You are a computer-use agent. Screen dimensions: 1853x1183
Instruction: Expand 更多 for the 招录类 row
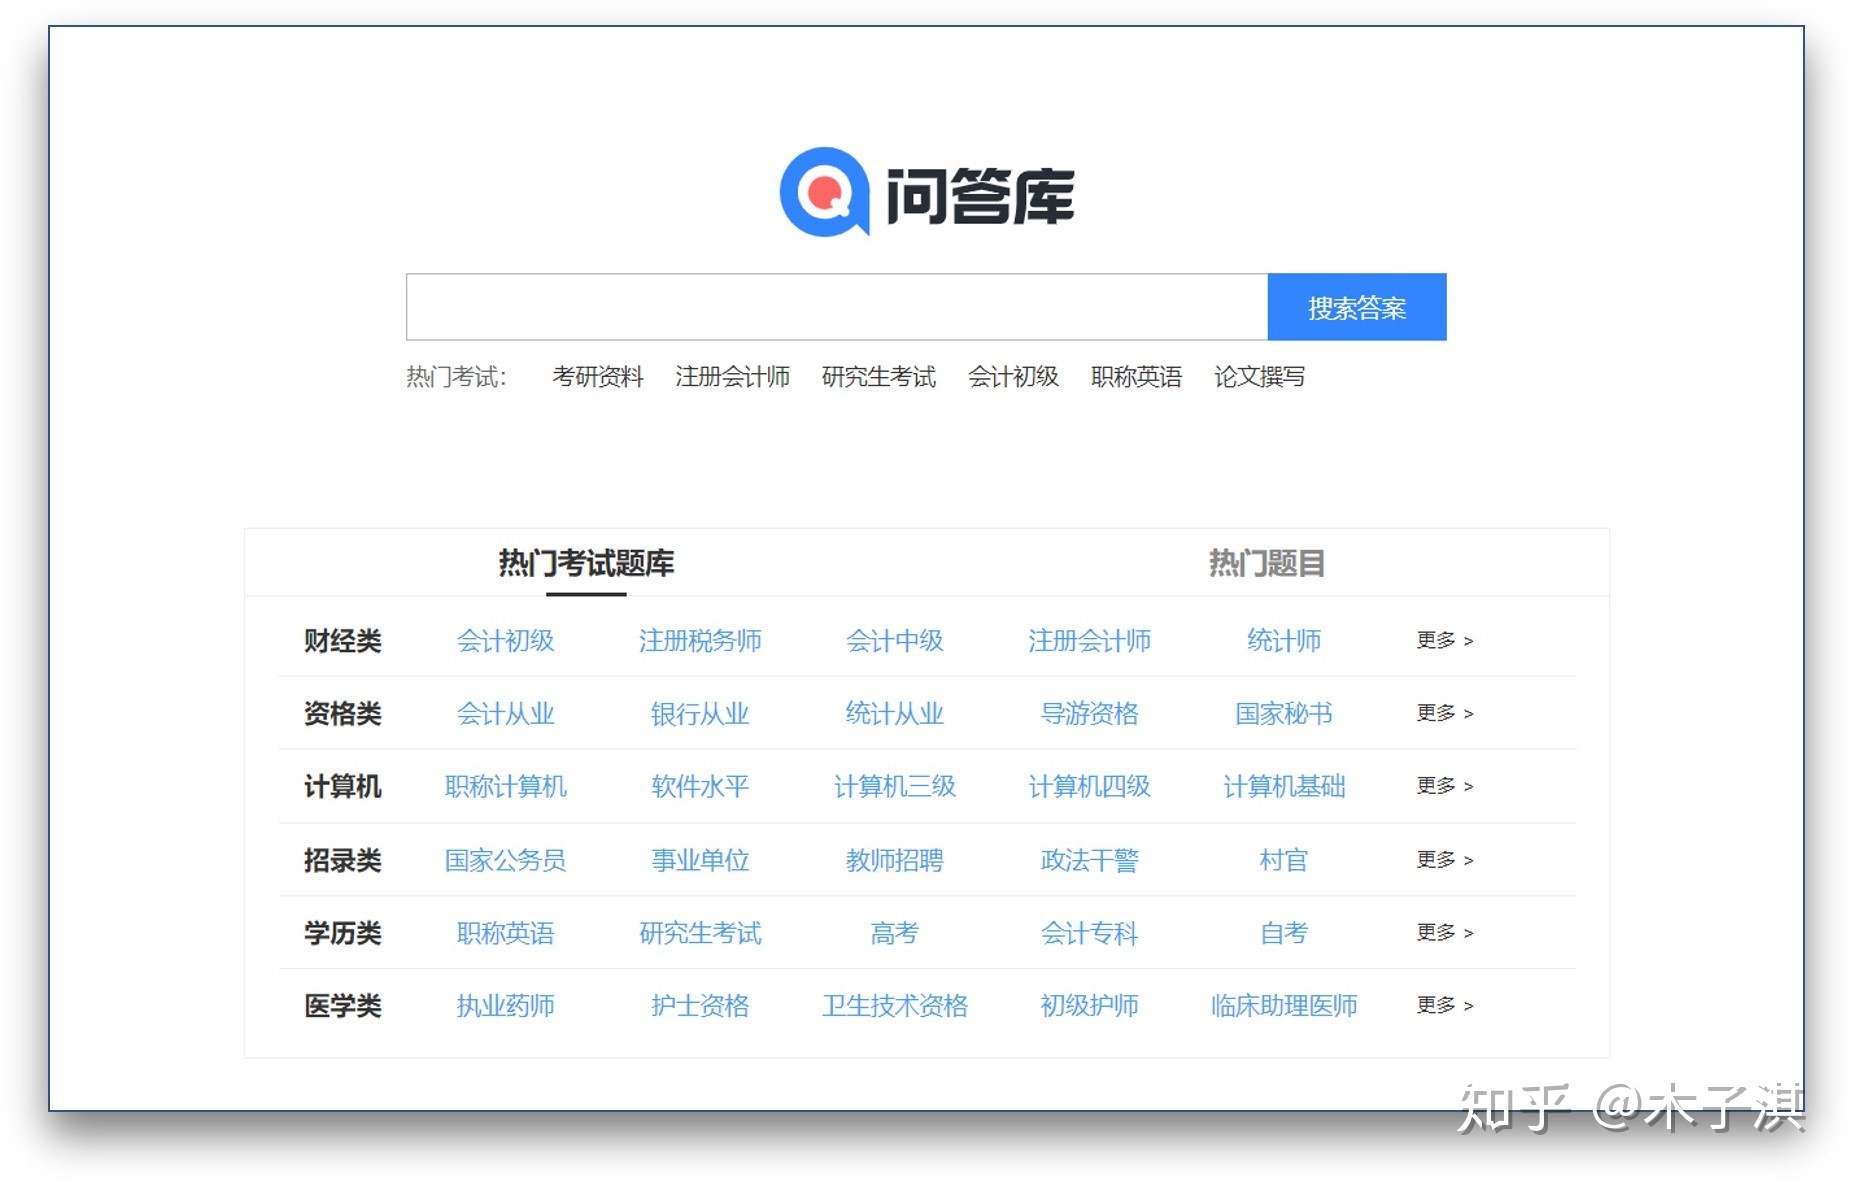tap(1443, 860)
